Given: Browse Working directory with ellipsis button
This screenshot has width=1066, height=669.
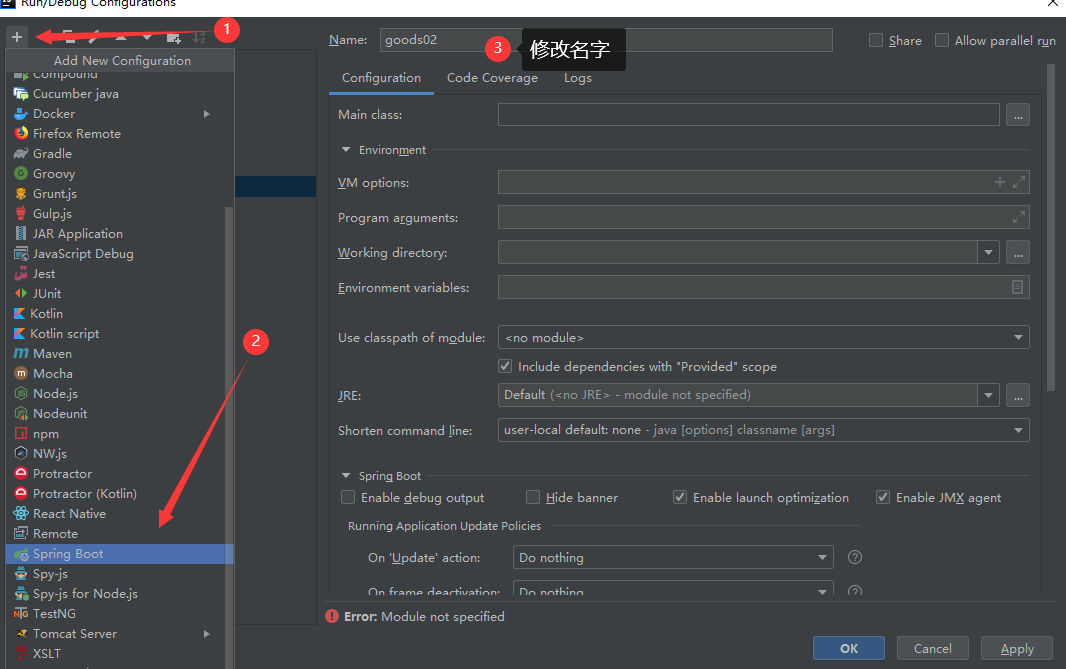Looking at the screenshot, I should (x=1018, y=253).
